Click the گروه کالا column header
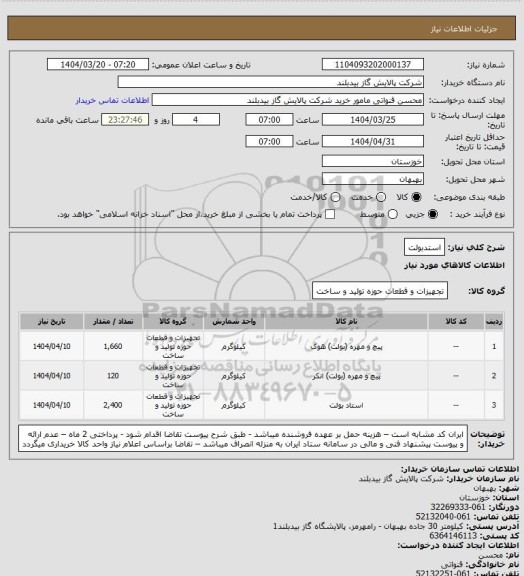 click(173, 321)
